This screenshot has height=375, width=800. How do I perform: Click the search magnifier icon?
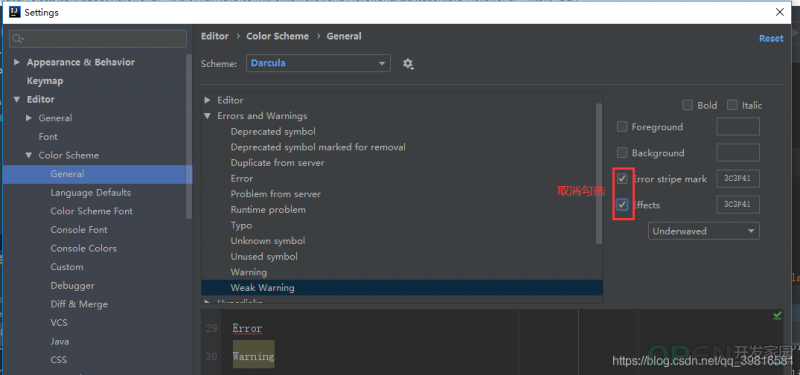[18, 39]
